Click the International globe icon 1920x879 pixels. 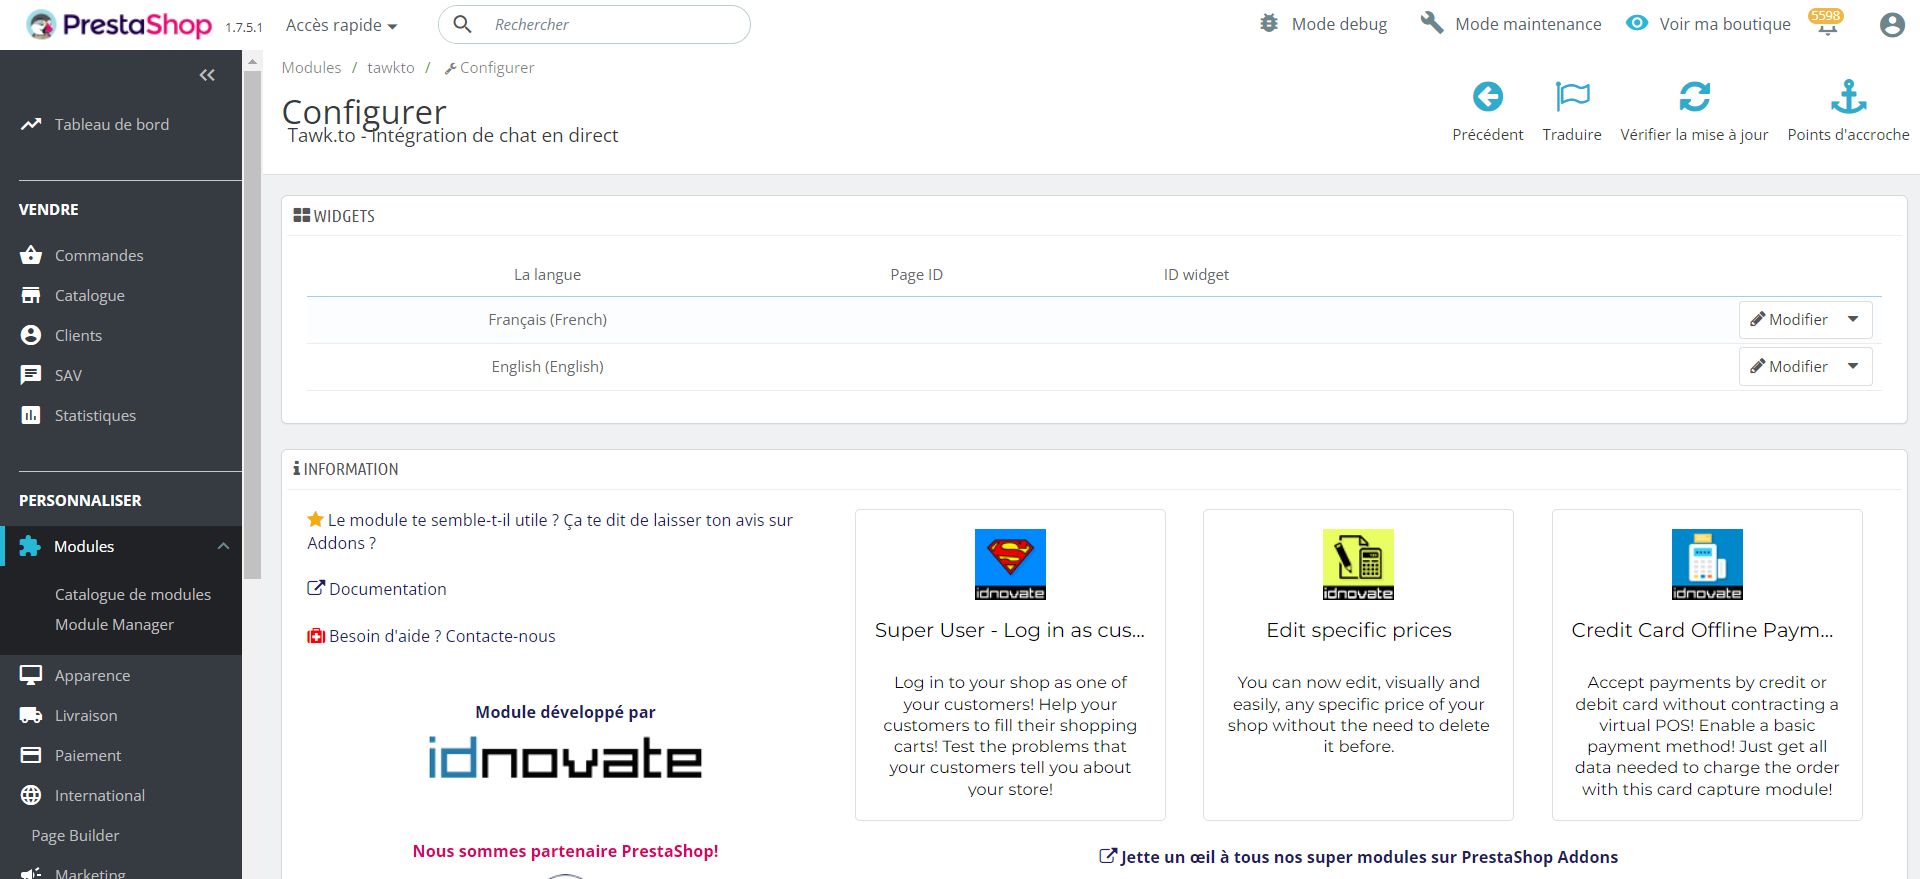[x=31, y=795]
